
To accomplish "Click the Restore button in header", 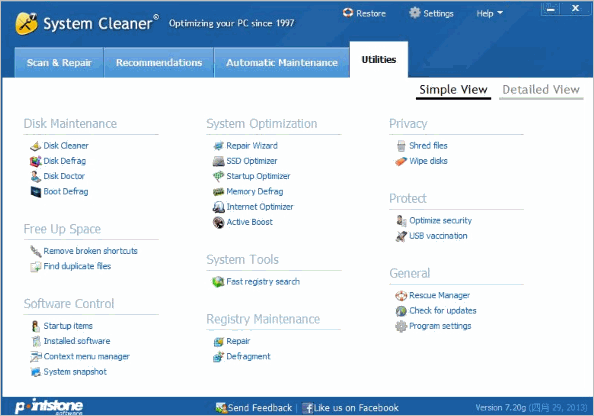I will pyautogui.click(x=364, y=13).
